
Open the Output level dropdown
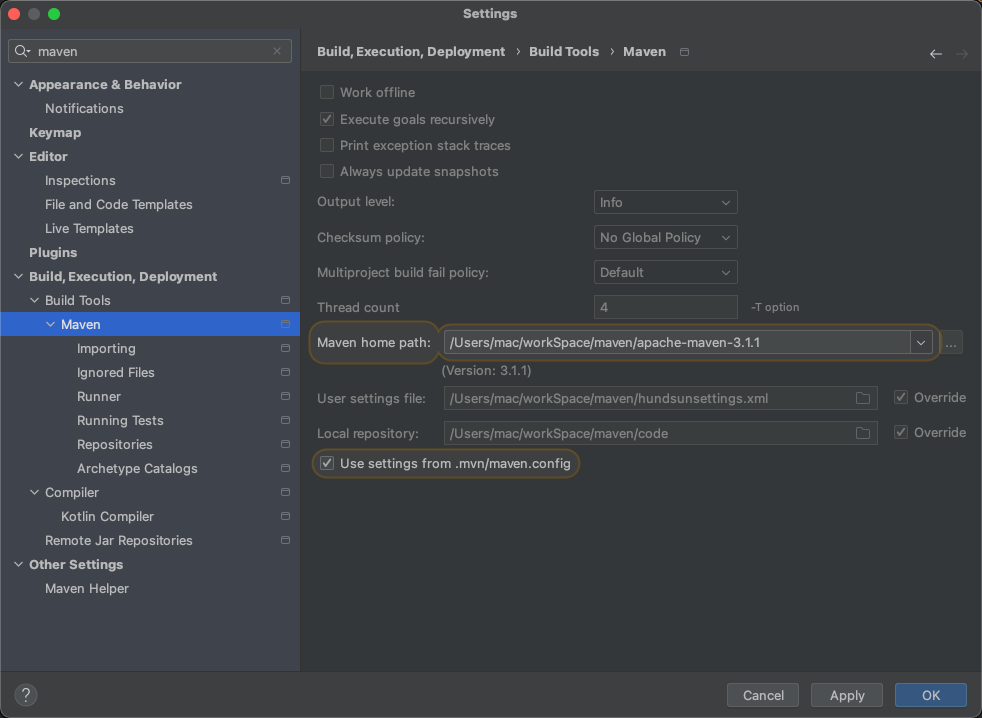click(x=665, y=202)
